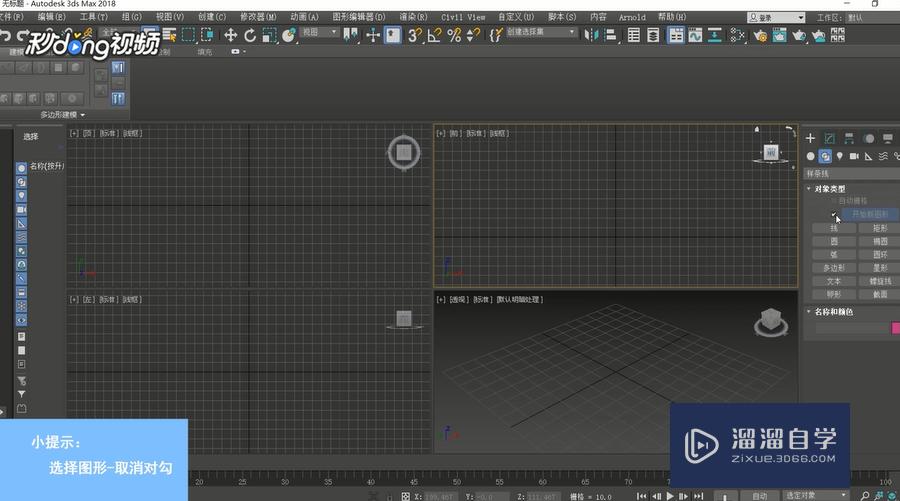Image resolution: width=900 pixels, height=501 pixels.
Task: Uncheck the 开始新图形 checkbox
Action: pyautogui.click(x=833, y=214)
